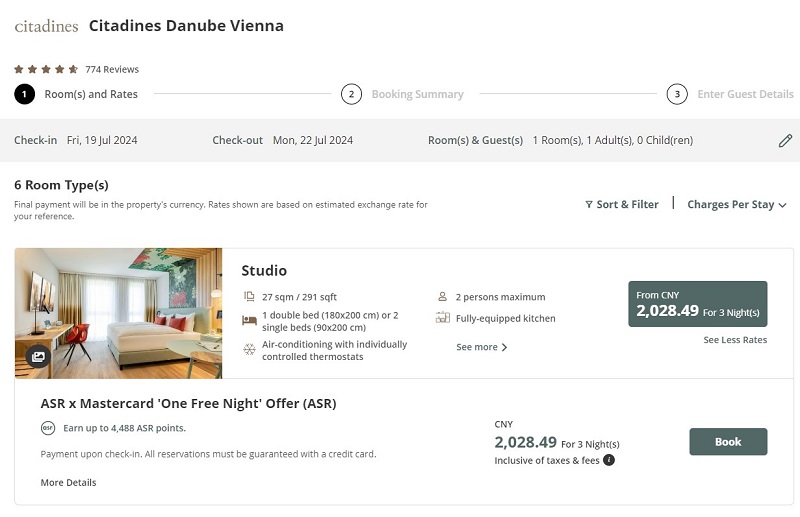Open the Charges Per Stay dropdown
This screenshot has width=800, height=517.
pyautogui.click(x=737, y=205)
